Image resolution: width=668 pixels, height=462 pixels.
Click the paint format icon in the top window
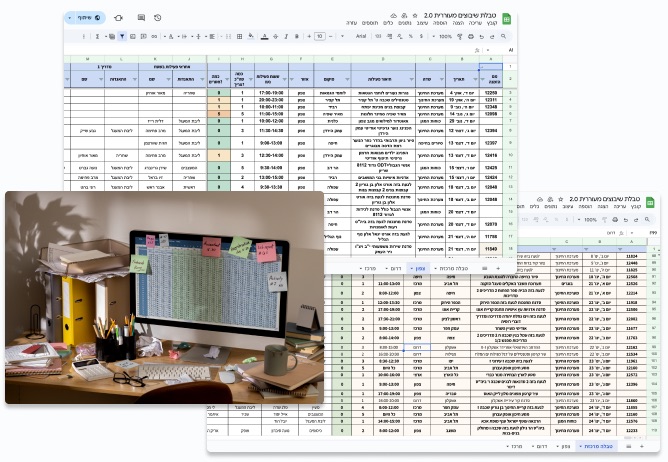pyautogui.click(x=460, y=37)
